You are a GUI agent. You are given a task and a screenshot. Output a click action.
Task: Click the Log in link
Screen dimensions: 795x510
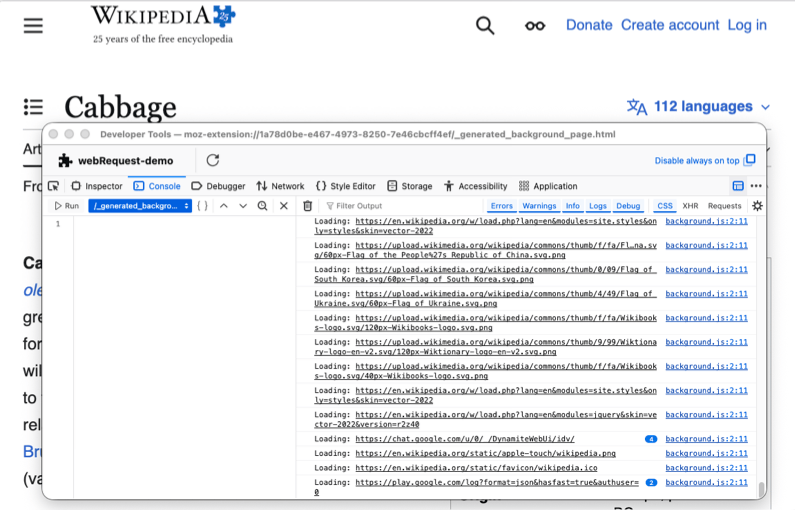(x=747, y=25)
